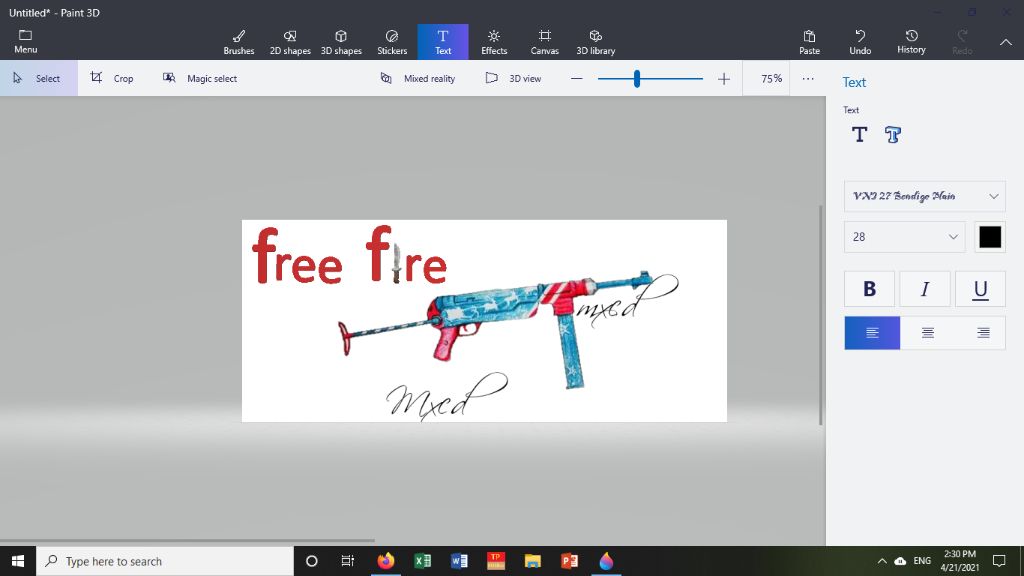1024x576 pixels.
Task: Expand the font size 28 dropdown
Action: coord(904,237)
